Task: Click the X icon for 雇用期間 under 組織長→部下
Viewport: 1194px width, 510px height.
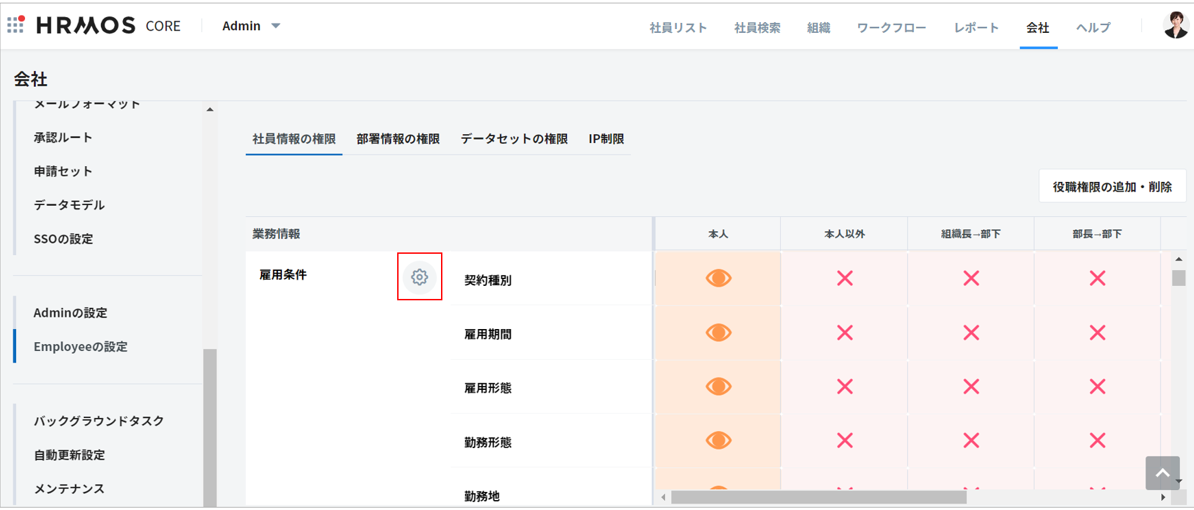Action: pyautogui.click(x=971, y=332)
